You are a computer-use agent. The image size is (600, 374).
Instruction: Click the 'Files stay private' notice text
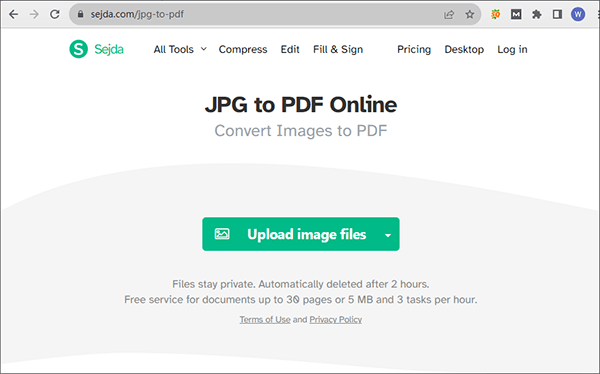click(301, 284)
